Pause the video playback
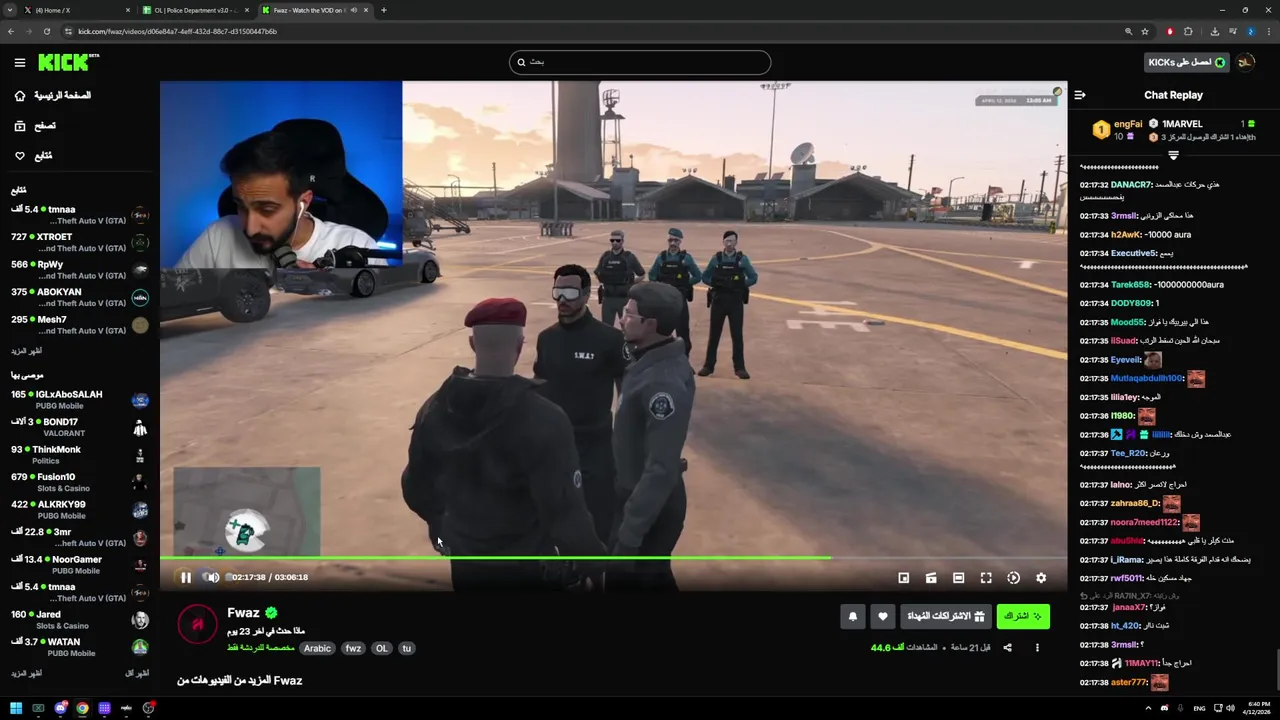 pyautogui.click(x=186, y=577)
